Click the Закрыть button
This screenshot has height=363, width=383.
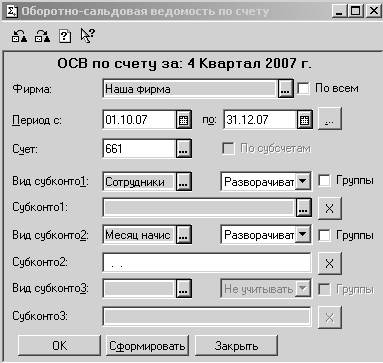(236, 346)
